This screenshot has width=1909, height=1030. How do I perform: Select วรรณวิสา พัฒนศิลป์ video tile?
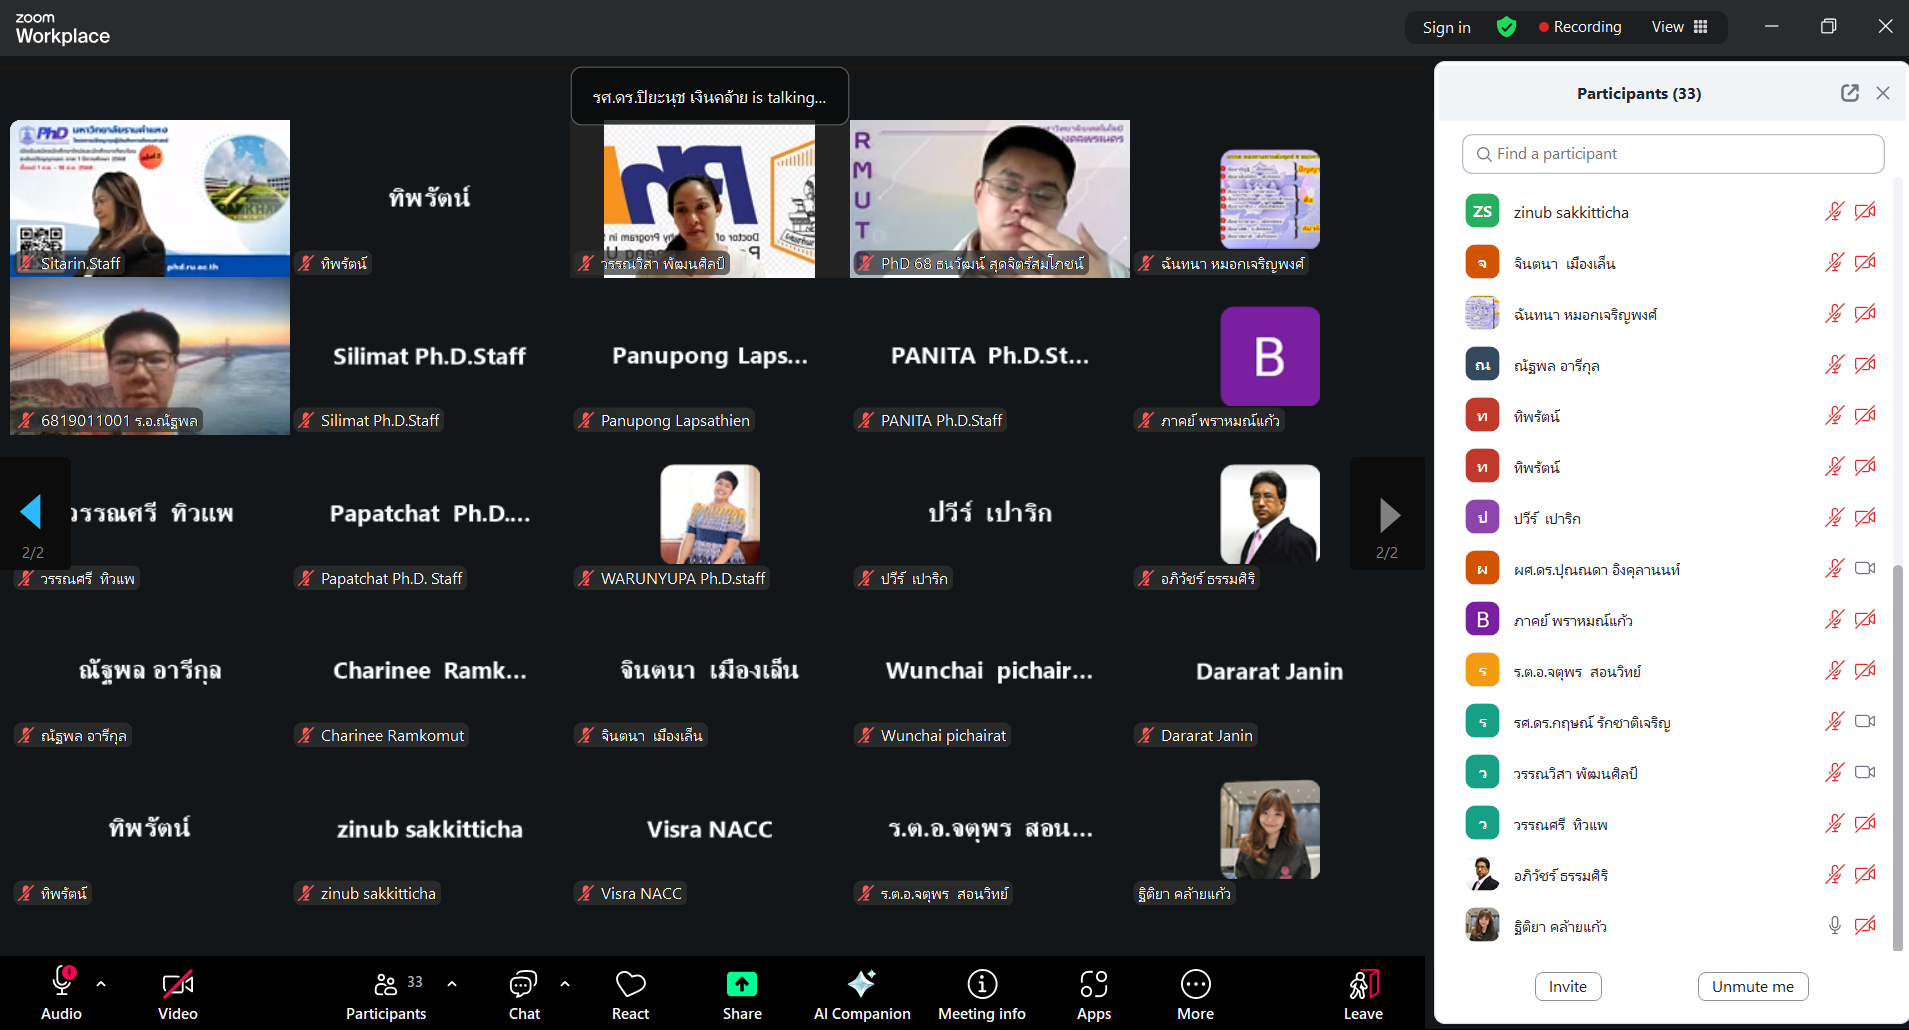click(710, 198)
